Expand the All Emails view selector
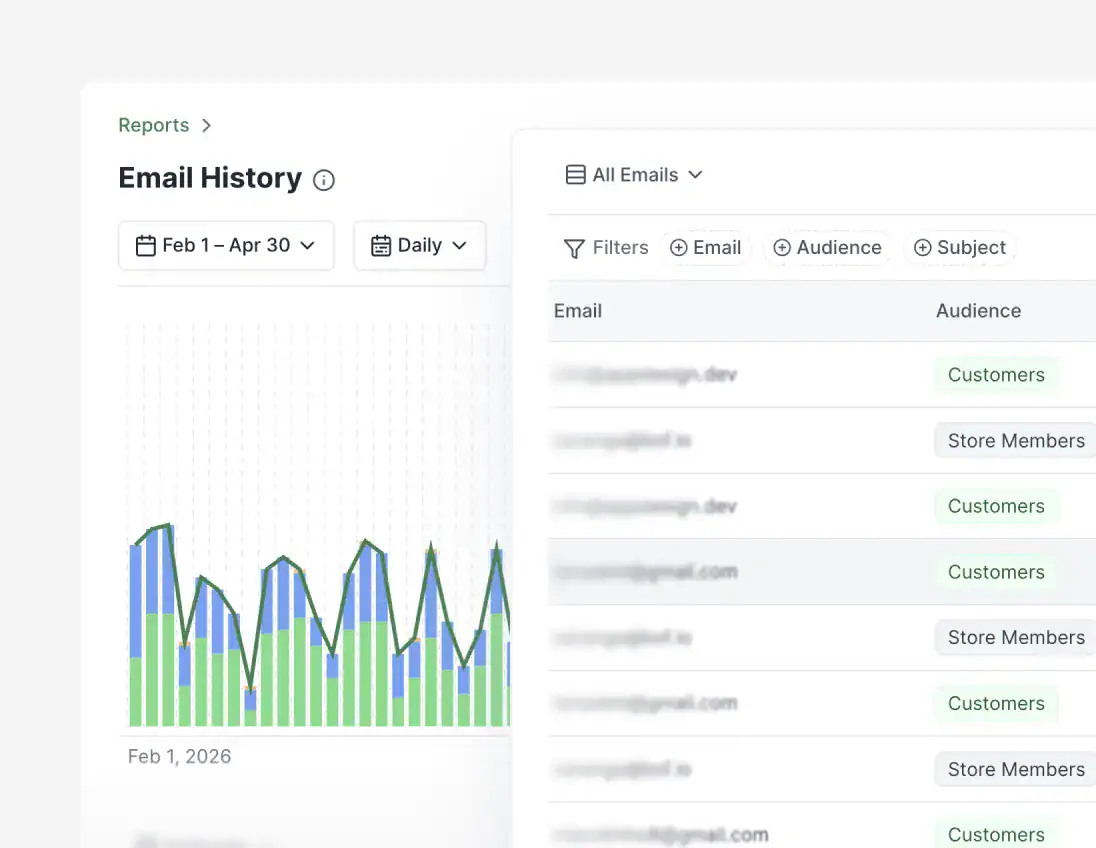The width and height of the screenshot is (1096, 848). 634,175
